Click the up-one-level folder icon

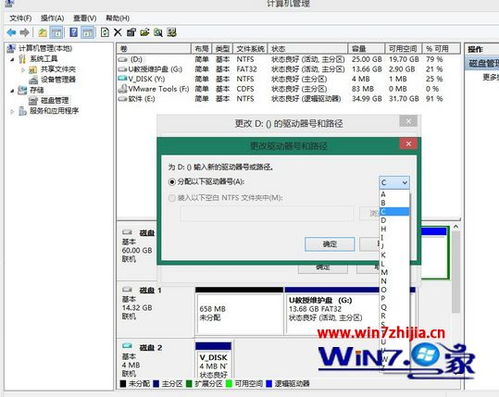(42, 33)
